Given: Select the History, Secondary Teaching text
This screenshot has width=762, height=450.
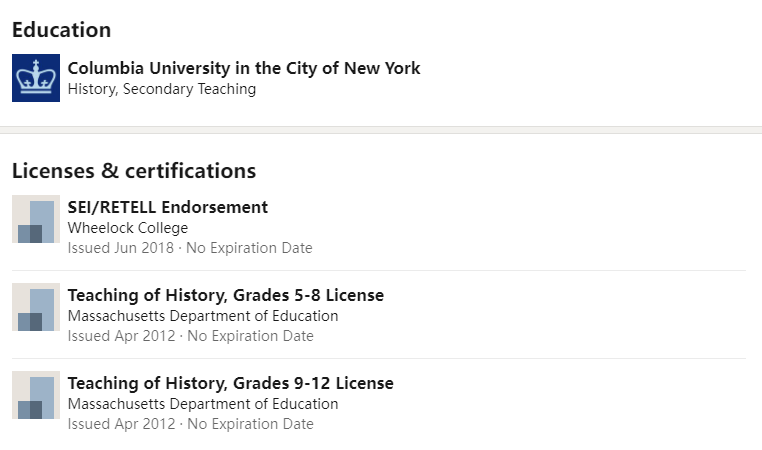Looking at the screenshot, I should (162, 89).
